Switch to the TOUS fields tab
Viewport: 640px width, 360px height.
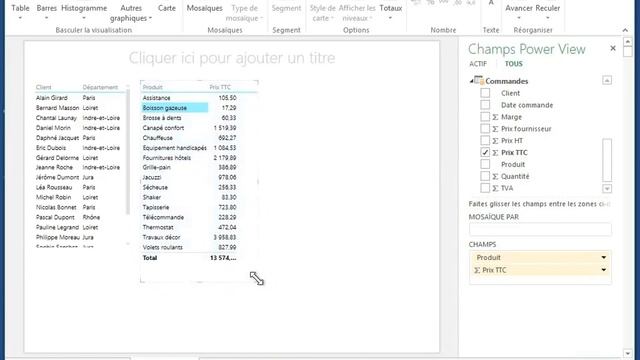[513, 64]
